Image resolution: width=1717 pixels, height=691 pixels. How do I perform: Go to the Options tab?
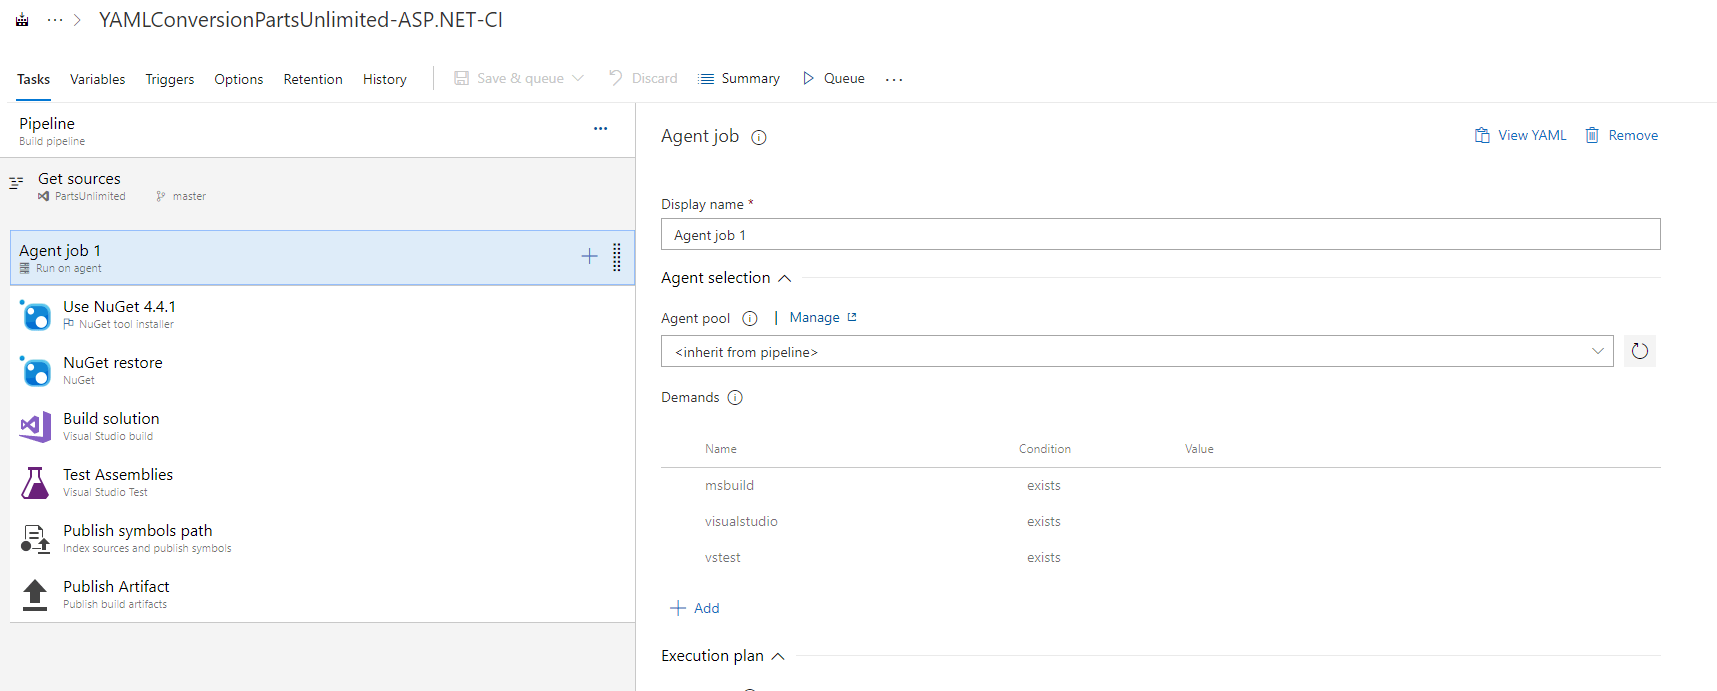coord(239,79)
